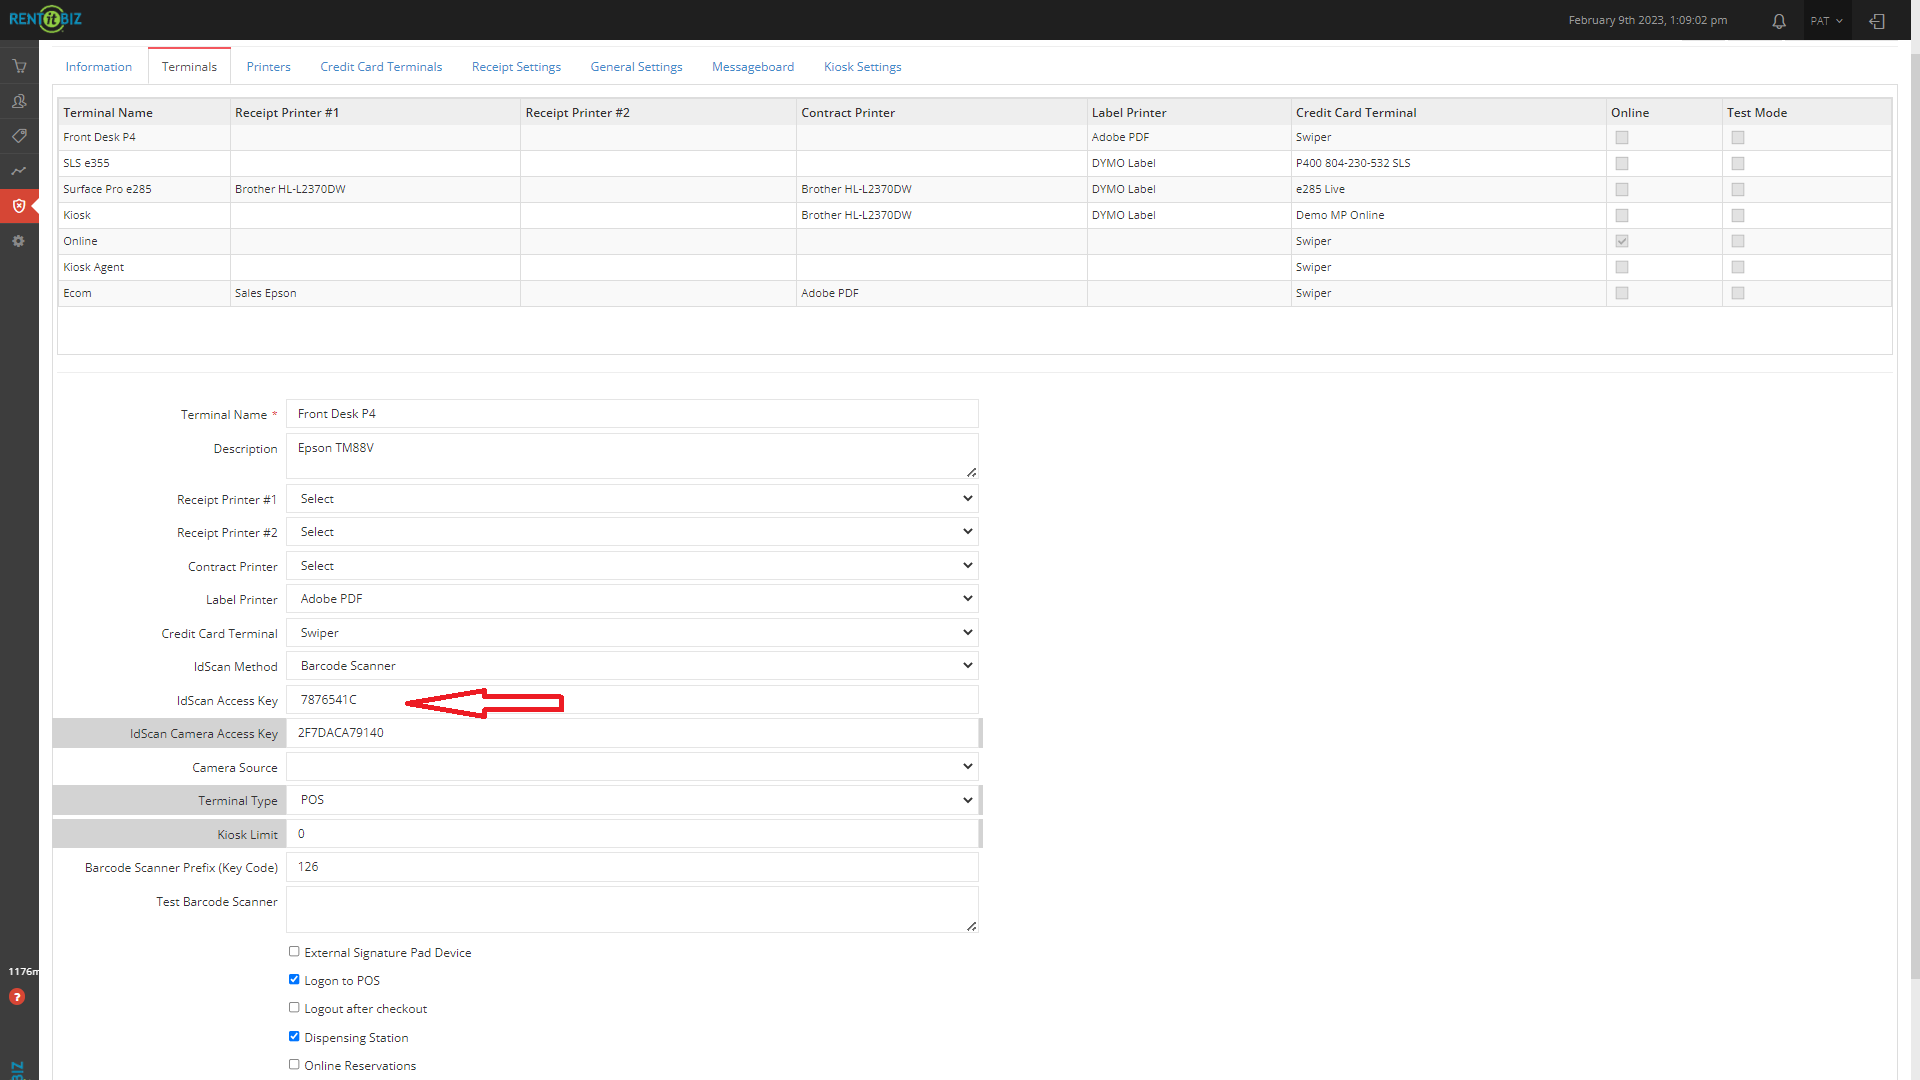This screenshot has width=1920, height=1080.
Task: Uncheck the Logon to POS checkbox
Action: click(x=294, y=980)
